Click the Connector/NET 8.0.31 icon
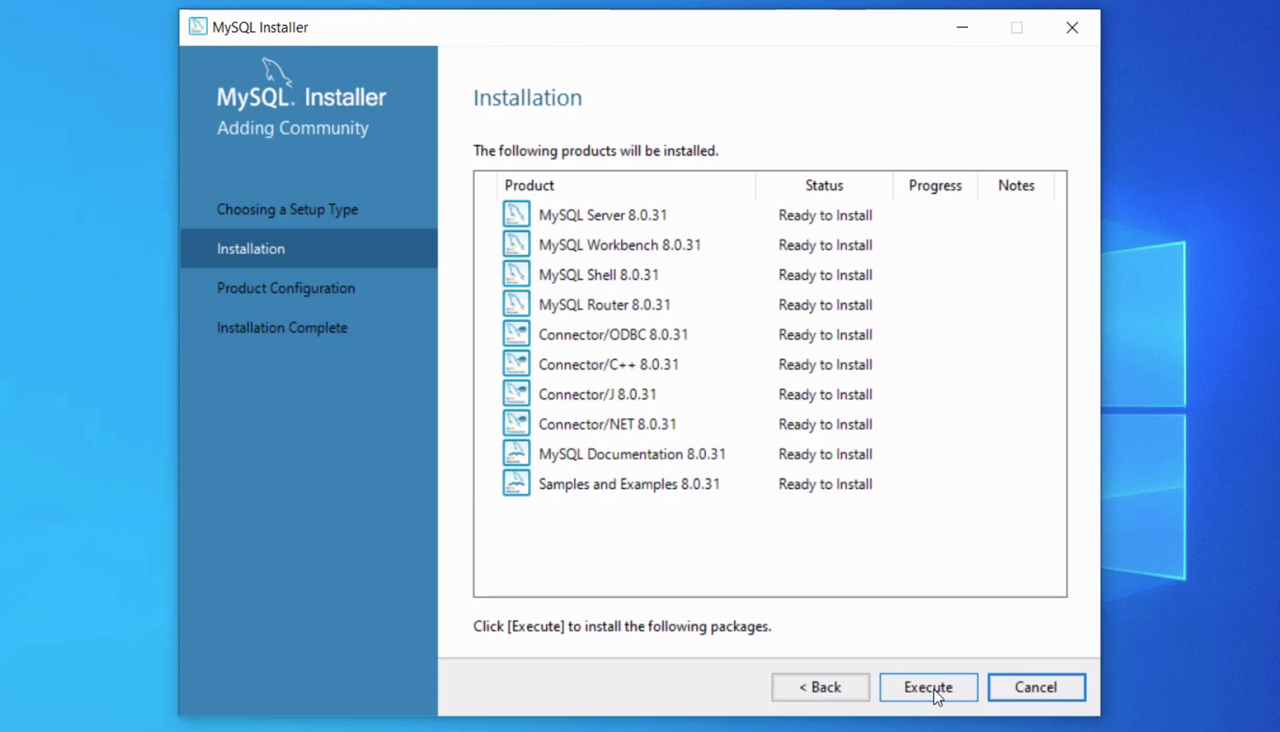The width and height of the screenshot is (1280, 732). click(x=516, y=424)
